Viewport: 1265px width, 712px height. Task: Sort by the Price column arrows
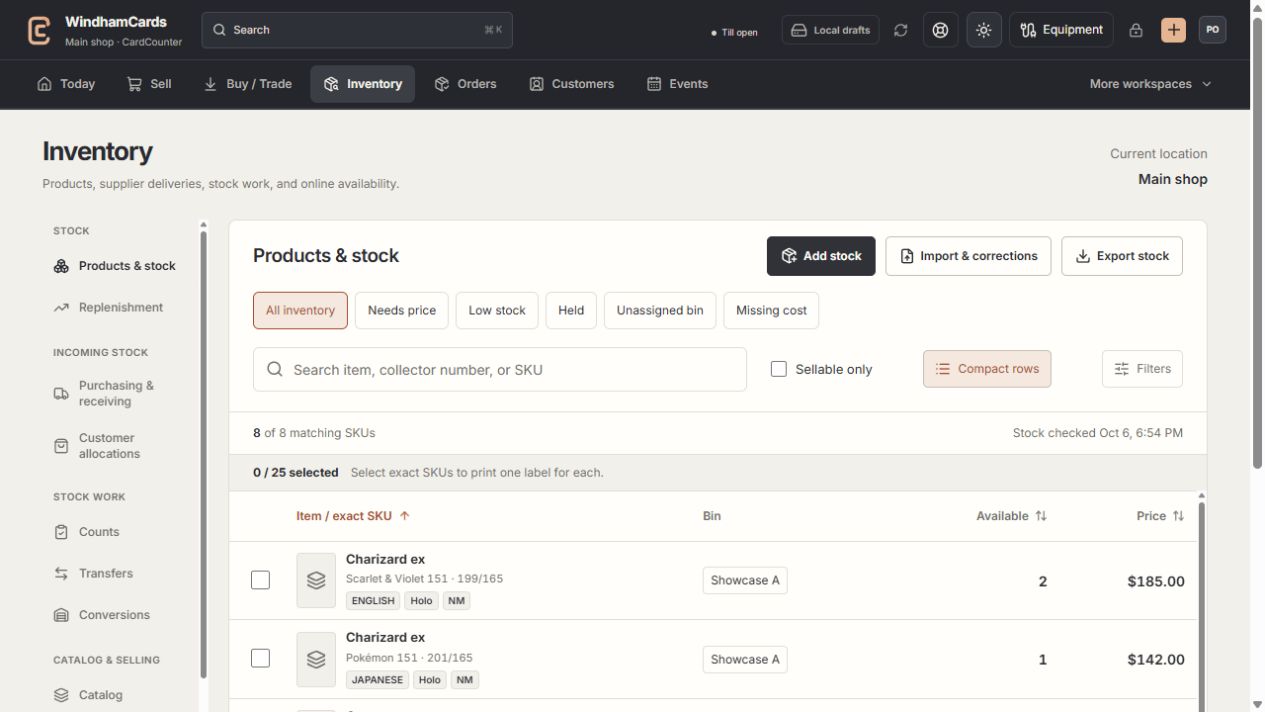tap(1178, 516)
